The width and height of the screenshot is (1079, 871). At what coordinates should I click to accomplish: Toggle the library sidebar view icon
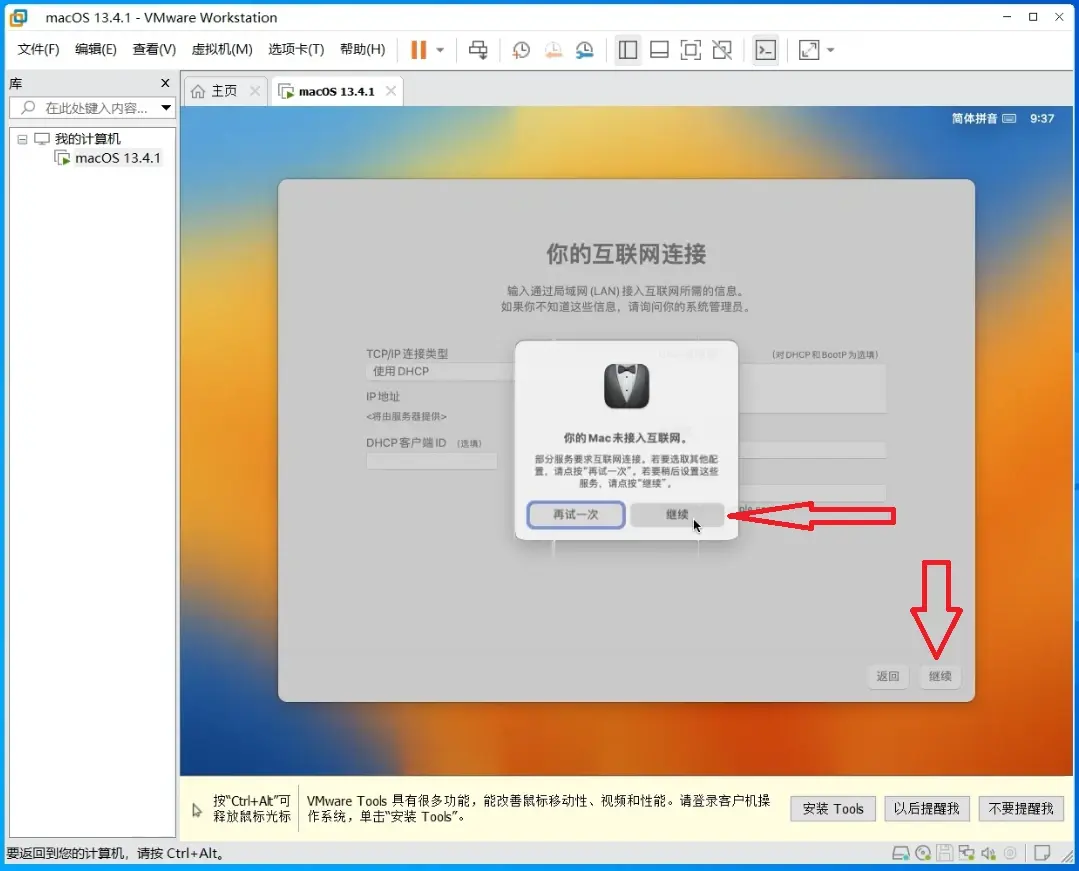pyautogui.click(x=628, y=50)
